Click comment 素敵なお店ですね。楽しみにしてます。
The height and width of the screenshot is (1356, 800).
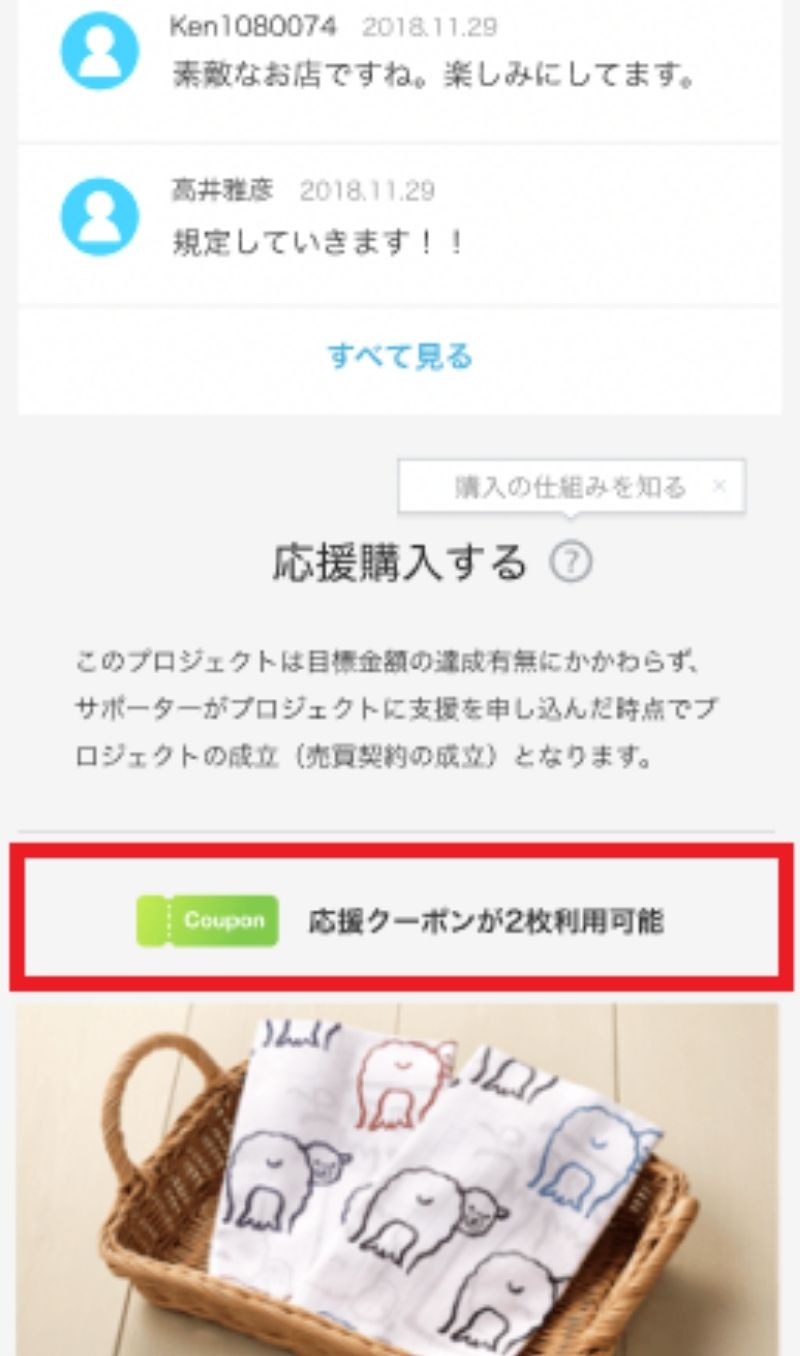(x=434, y=76)
